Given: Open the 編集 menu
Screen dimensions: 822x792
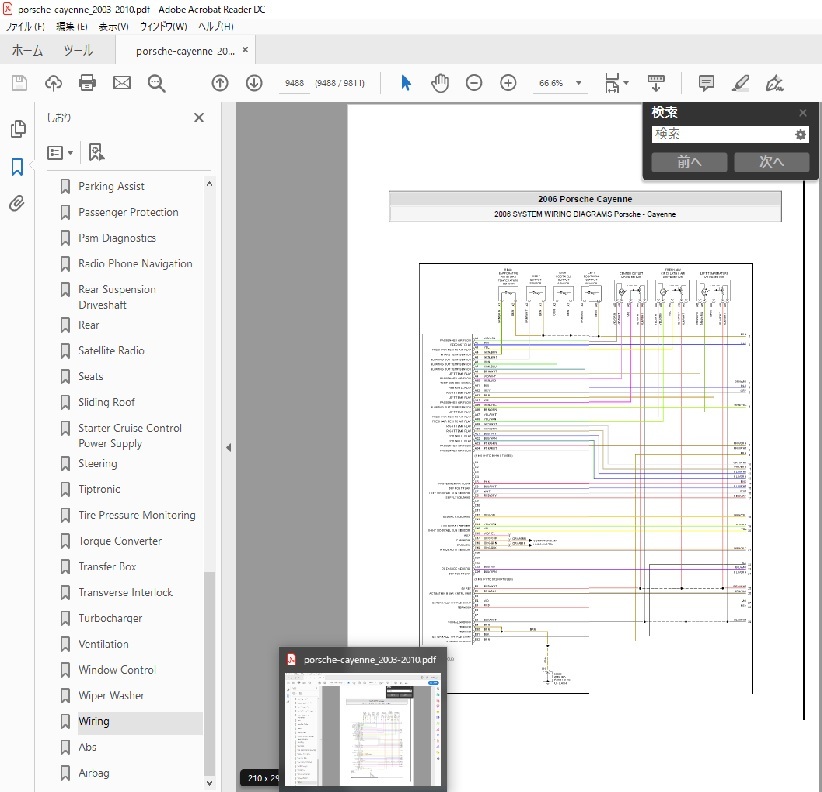Looking at the screenshot, I should [x=71, y=26].
